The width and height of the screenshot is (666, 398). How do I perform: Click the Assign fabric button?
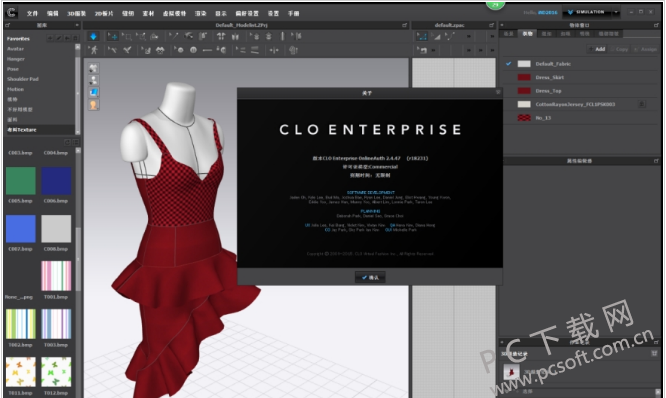coord(645,49)
